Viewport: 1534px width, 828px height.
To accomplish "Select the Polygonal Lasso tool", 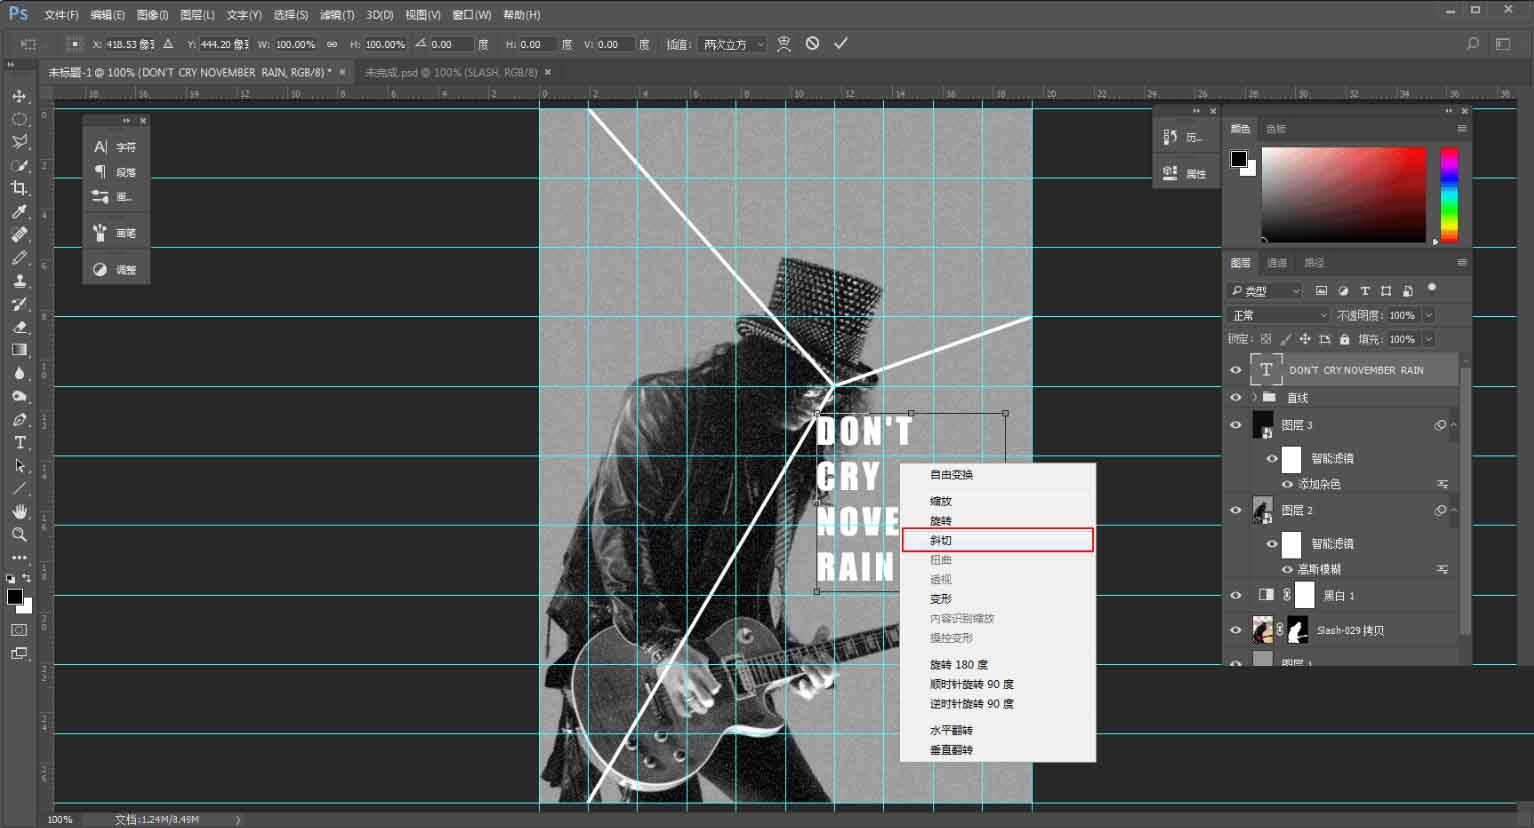I will point(19,142).
